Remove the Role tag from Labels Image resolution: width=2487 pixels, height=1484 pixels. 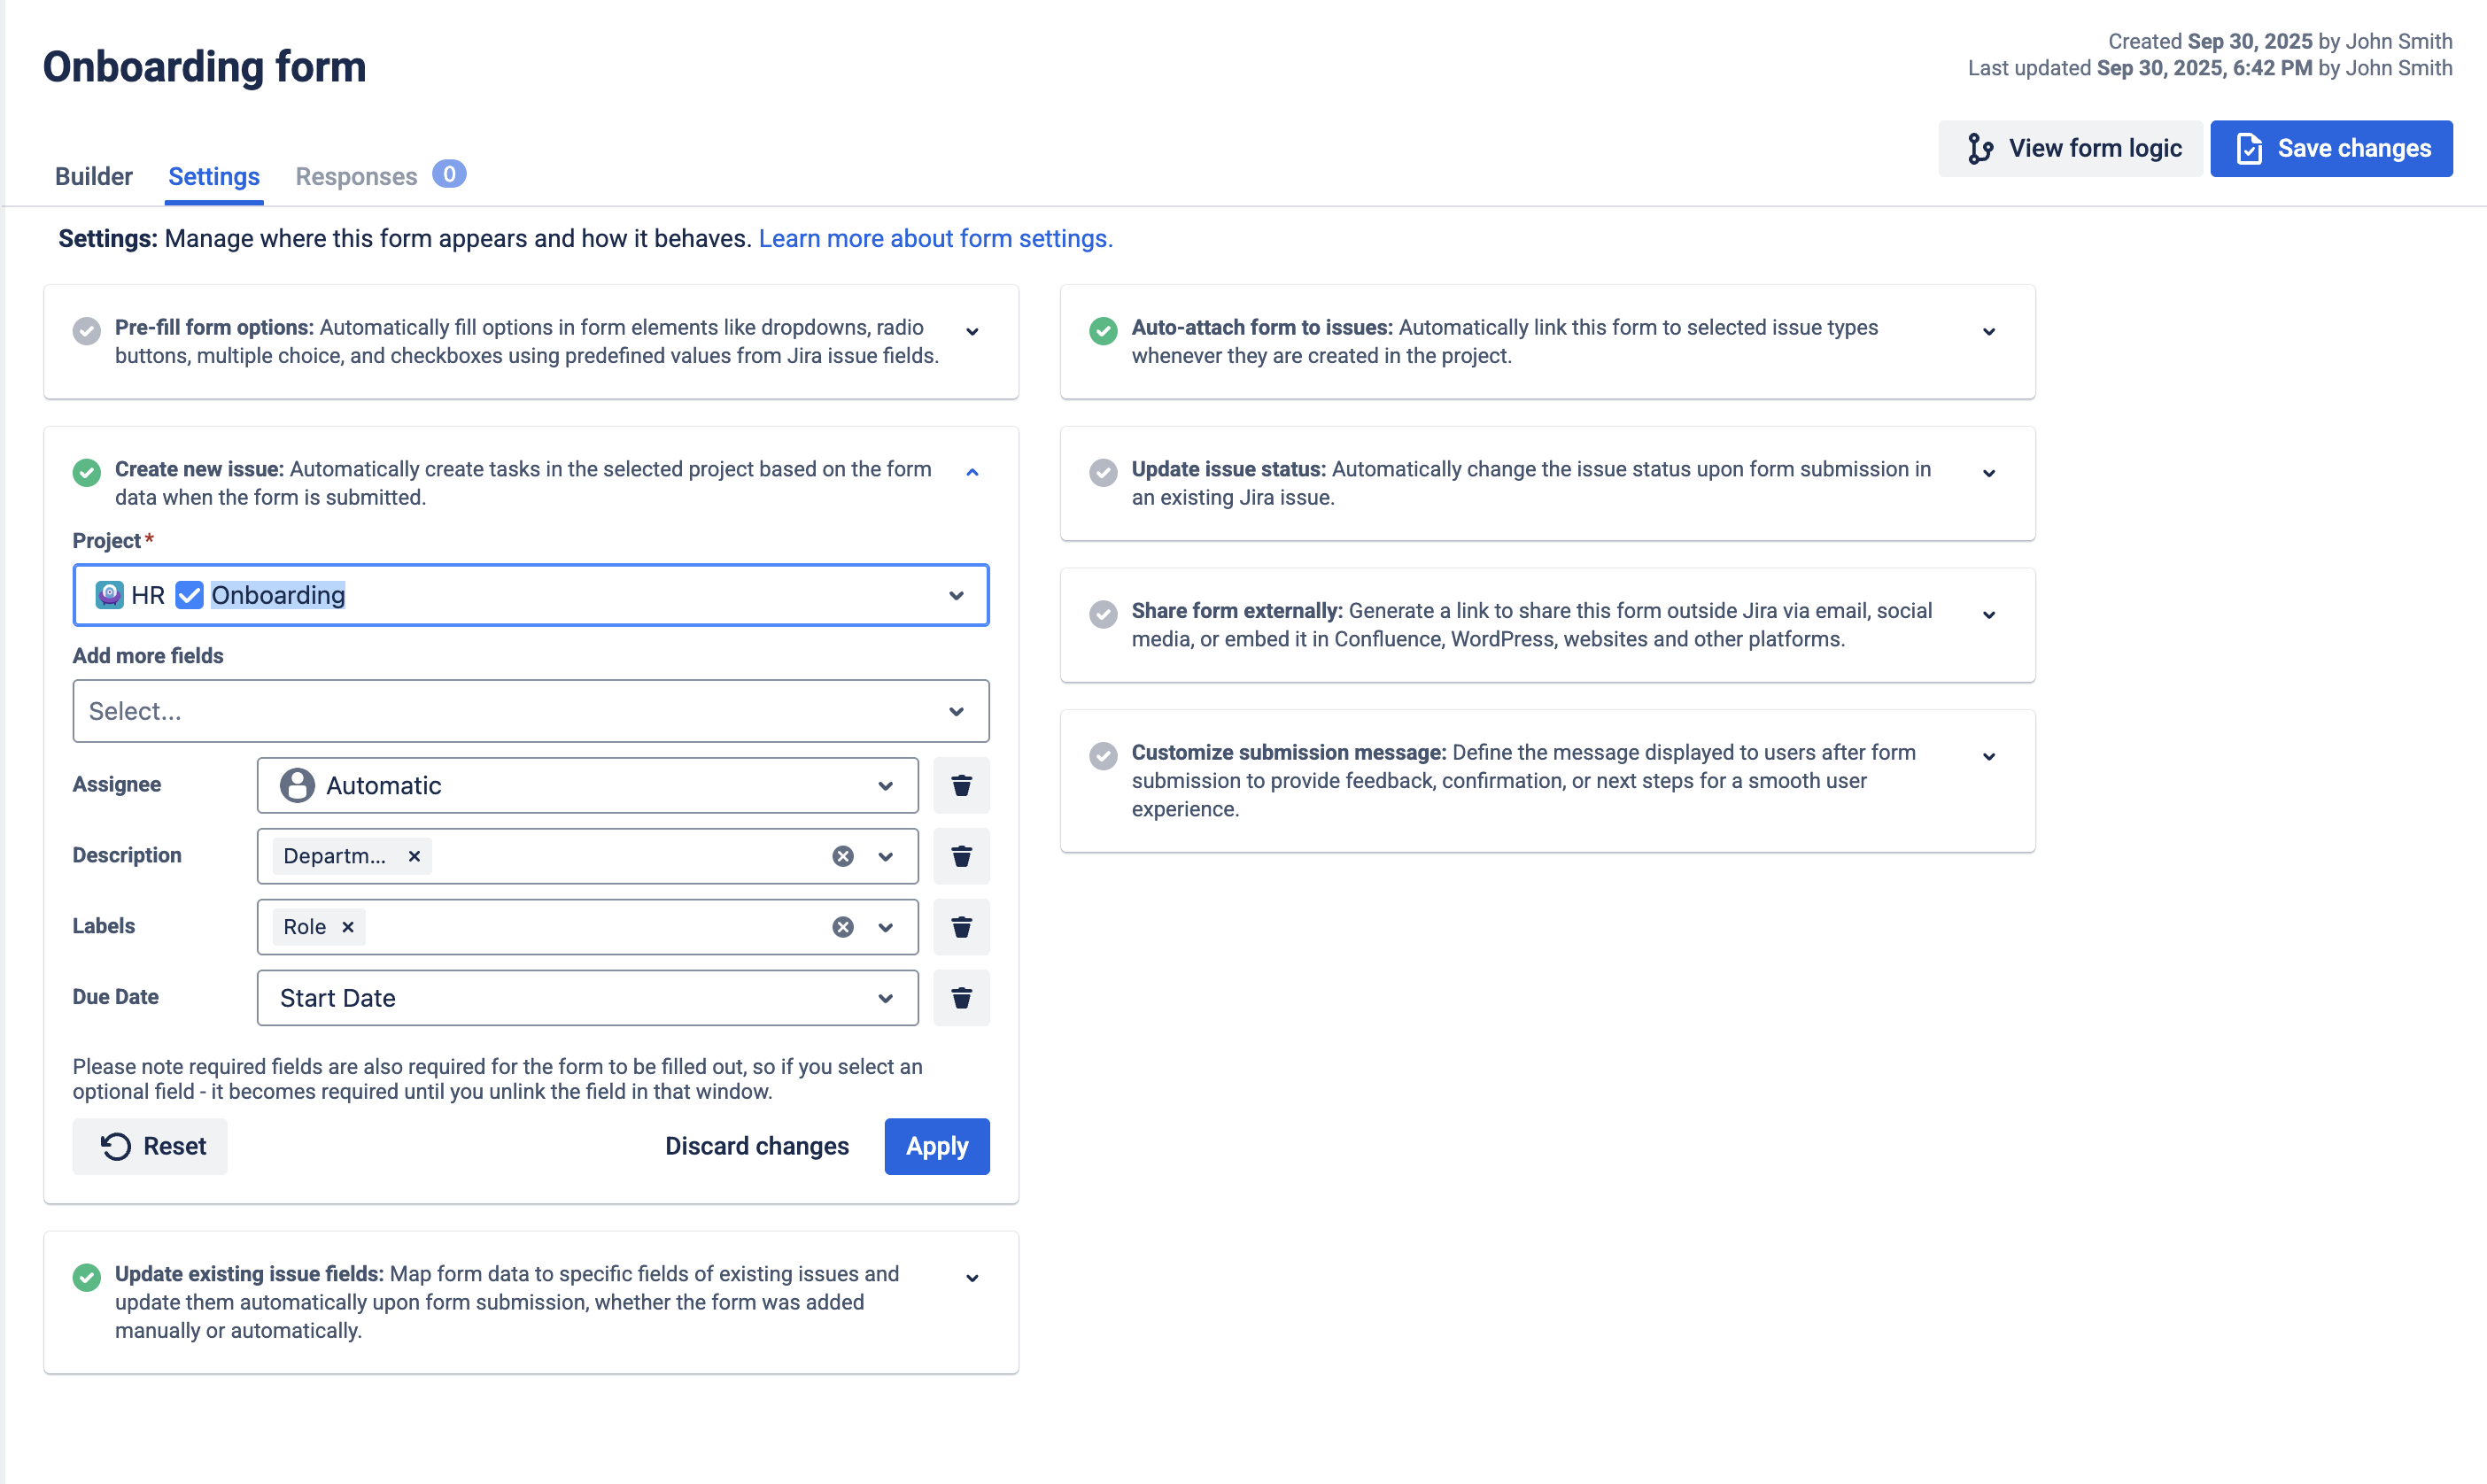pyautogui.click(x=348, y=927)
